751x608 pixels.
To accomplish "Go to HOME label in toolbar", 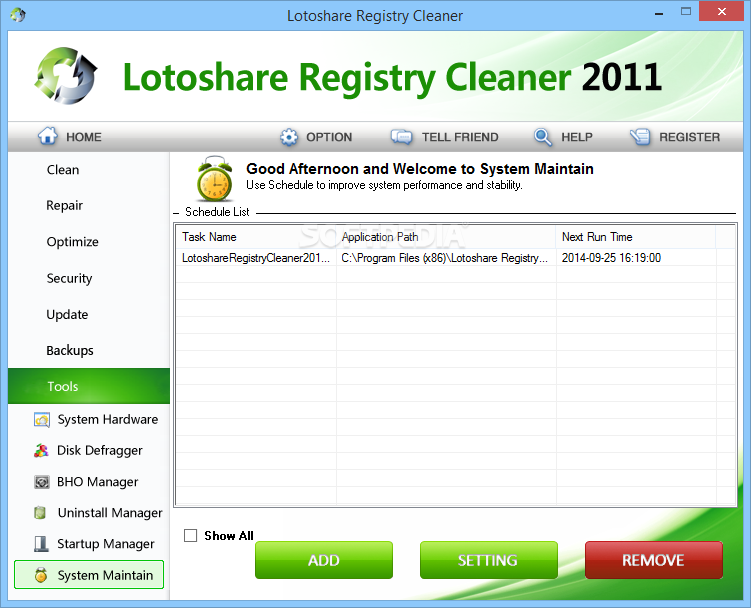I will point(84,137).
